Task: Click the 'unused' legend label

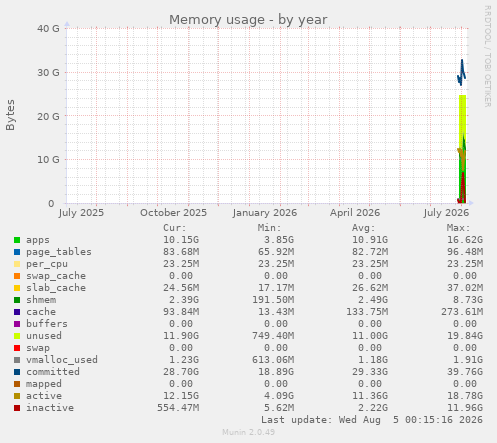Action: (44, 336)
